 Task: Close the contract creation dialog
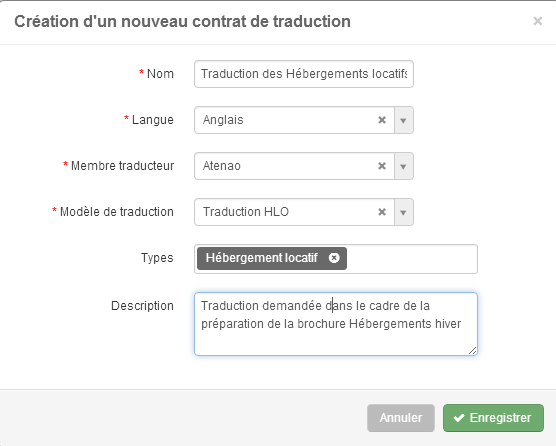(538, 21)
